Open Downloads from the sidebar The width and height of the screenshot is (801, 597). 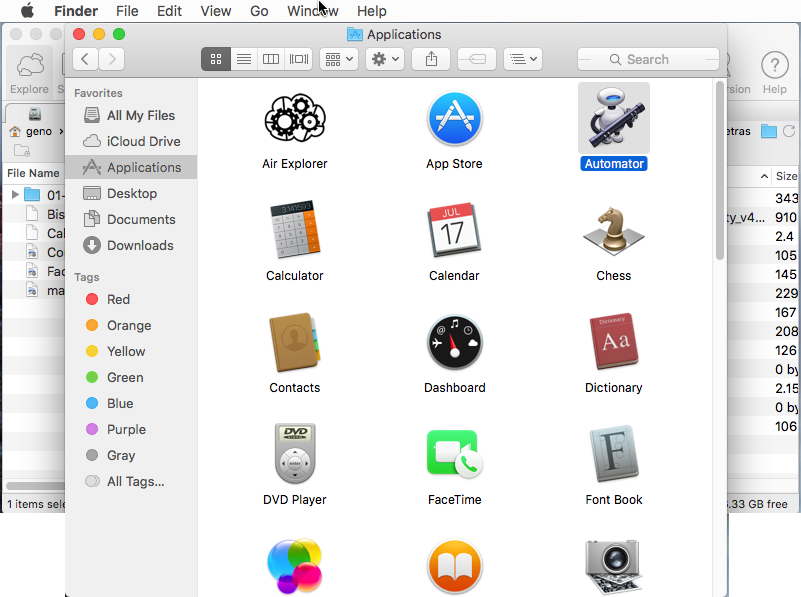[x=131, y=246]
